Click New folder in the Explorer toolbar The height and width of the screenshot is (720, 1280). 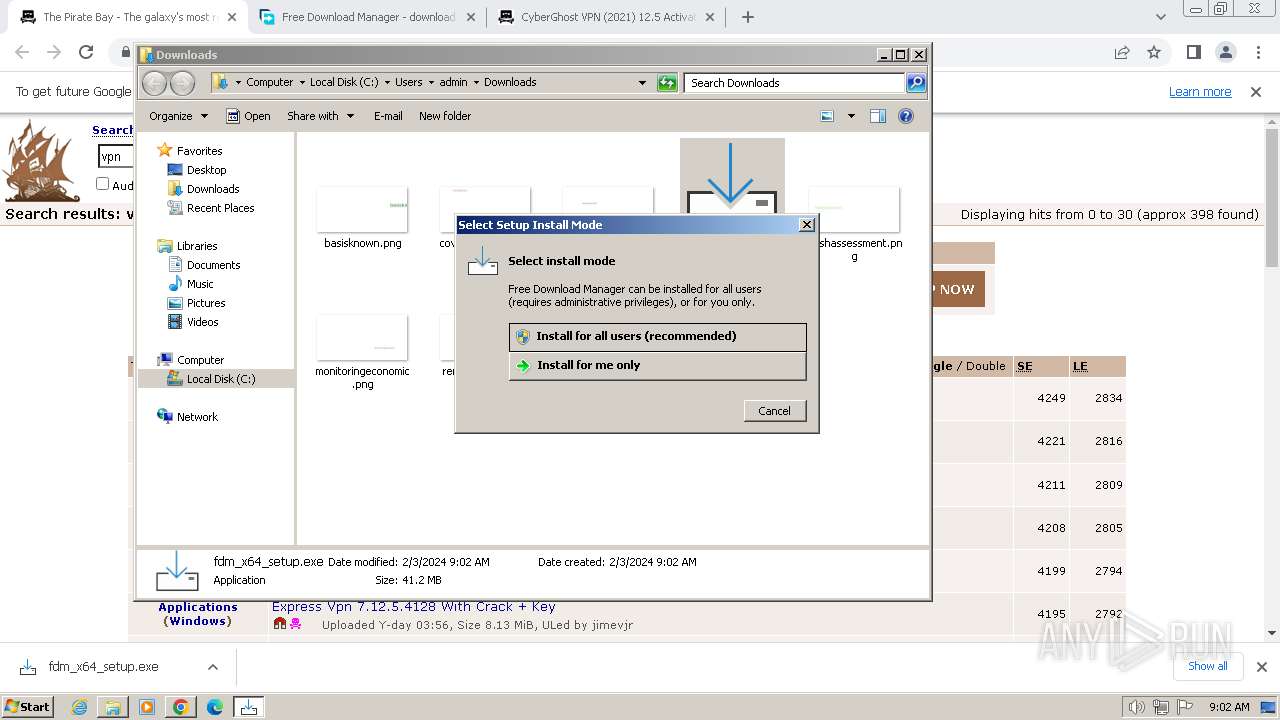(x=445, y=116)
